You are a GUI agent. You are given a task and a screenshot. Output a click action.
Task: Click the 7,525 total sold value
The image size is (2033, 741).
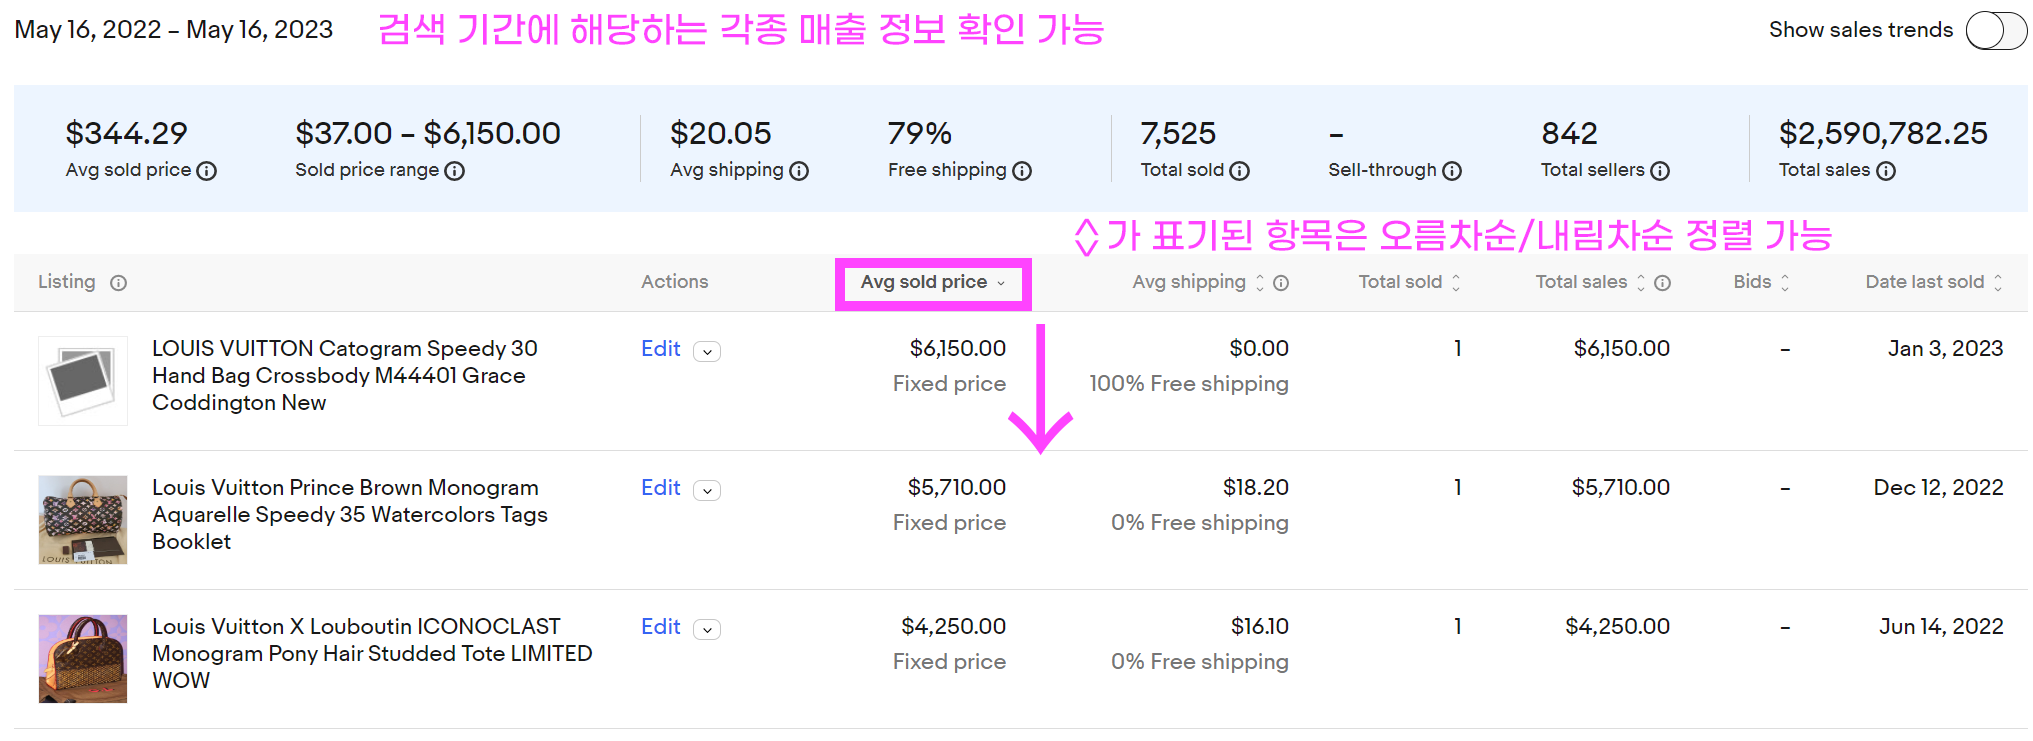1178,134
